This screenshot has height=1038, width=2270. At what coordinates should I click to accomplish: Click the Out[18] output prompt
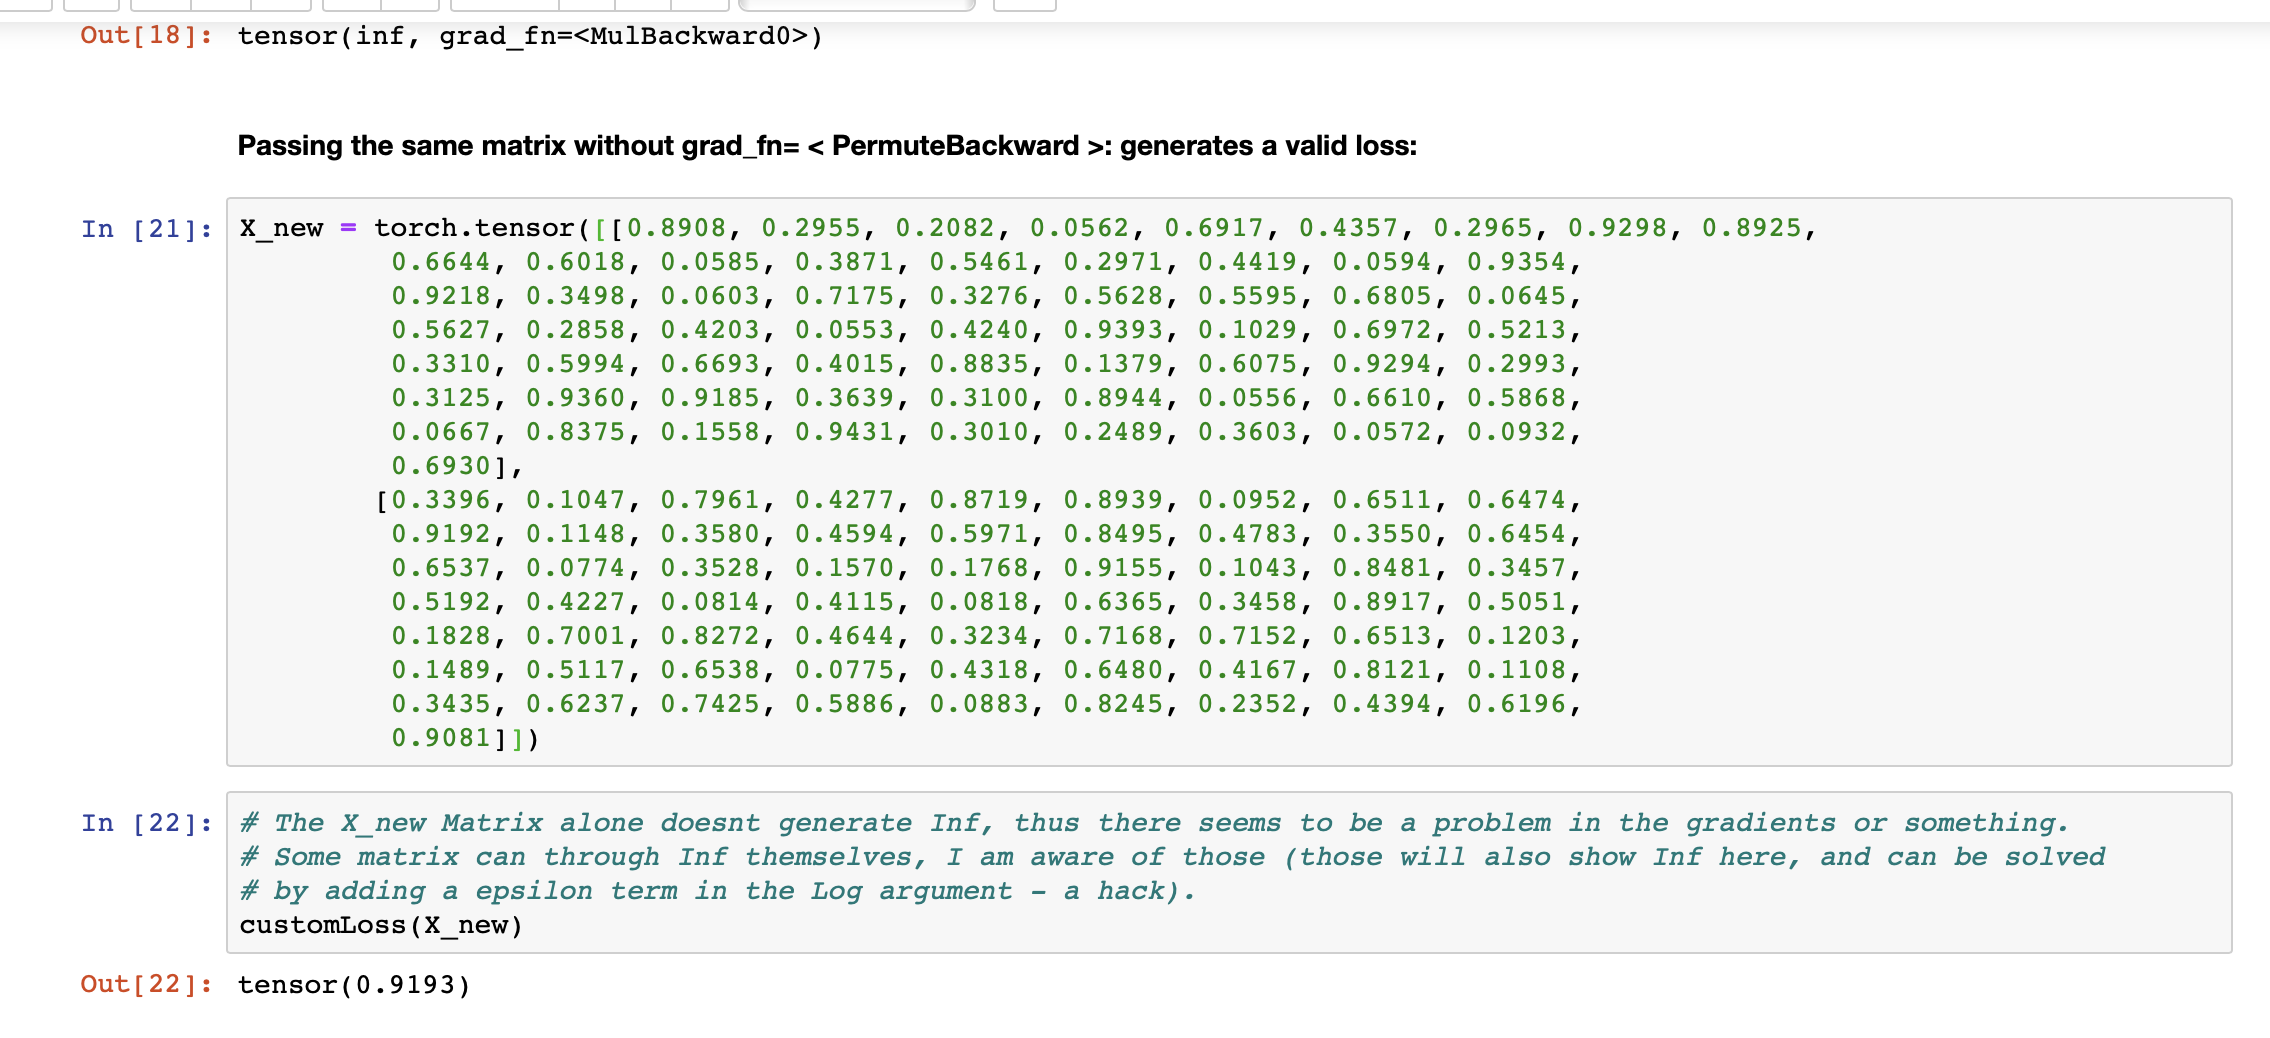click(x=146, y=36)
